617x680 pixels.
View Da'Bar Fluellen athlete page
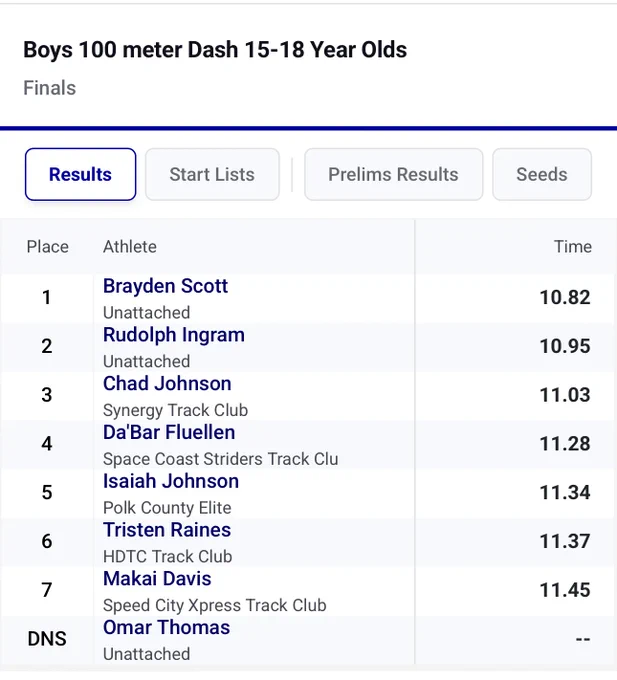coord(169,433)
